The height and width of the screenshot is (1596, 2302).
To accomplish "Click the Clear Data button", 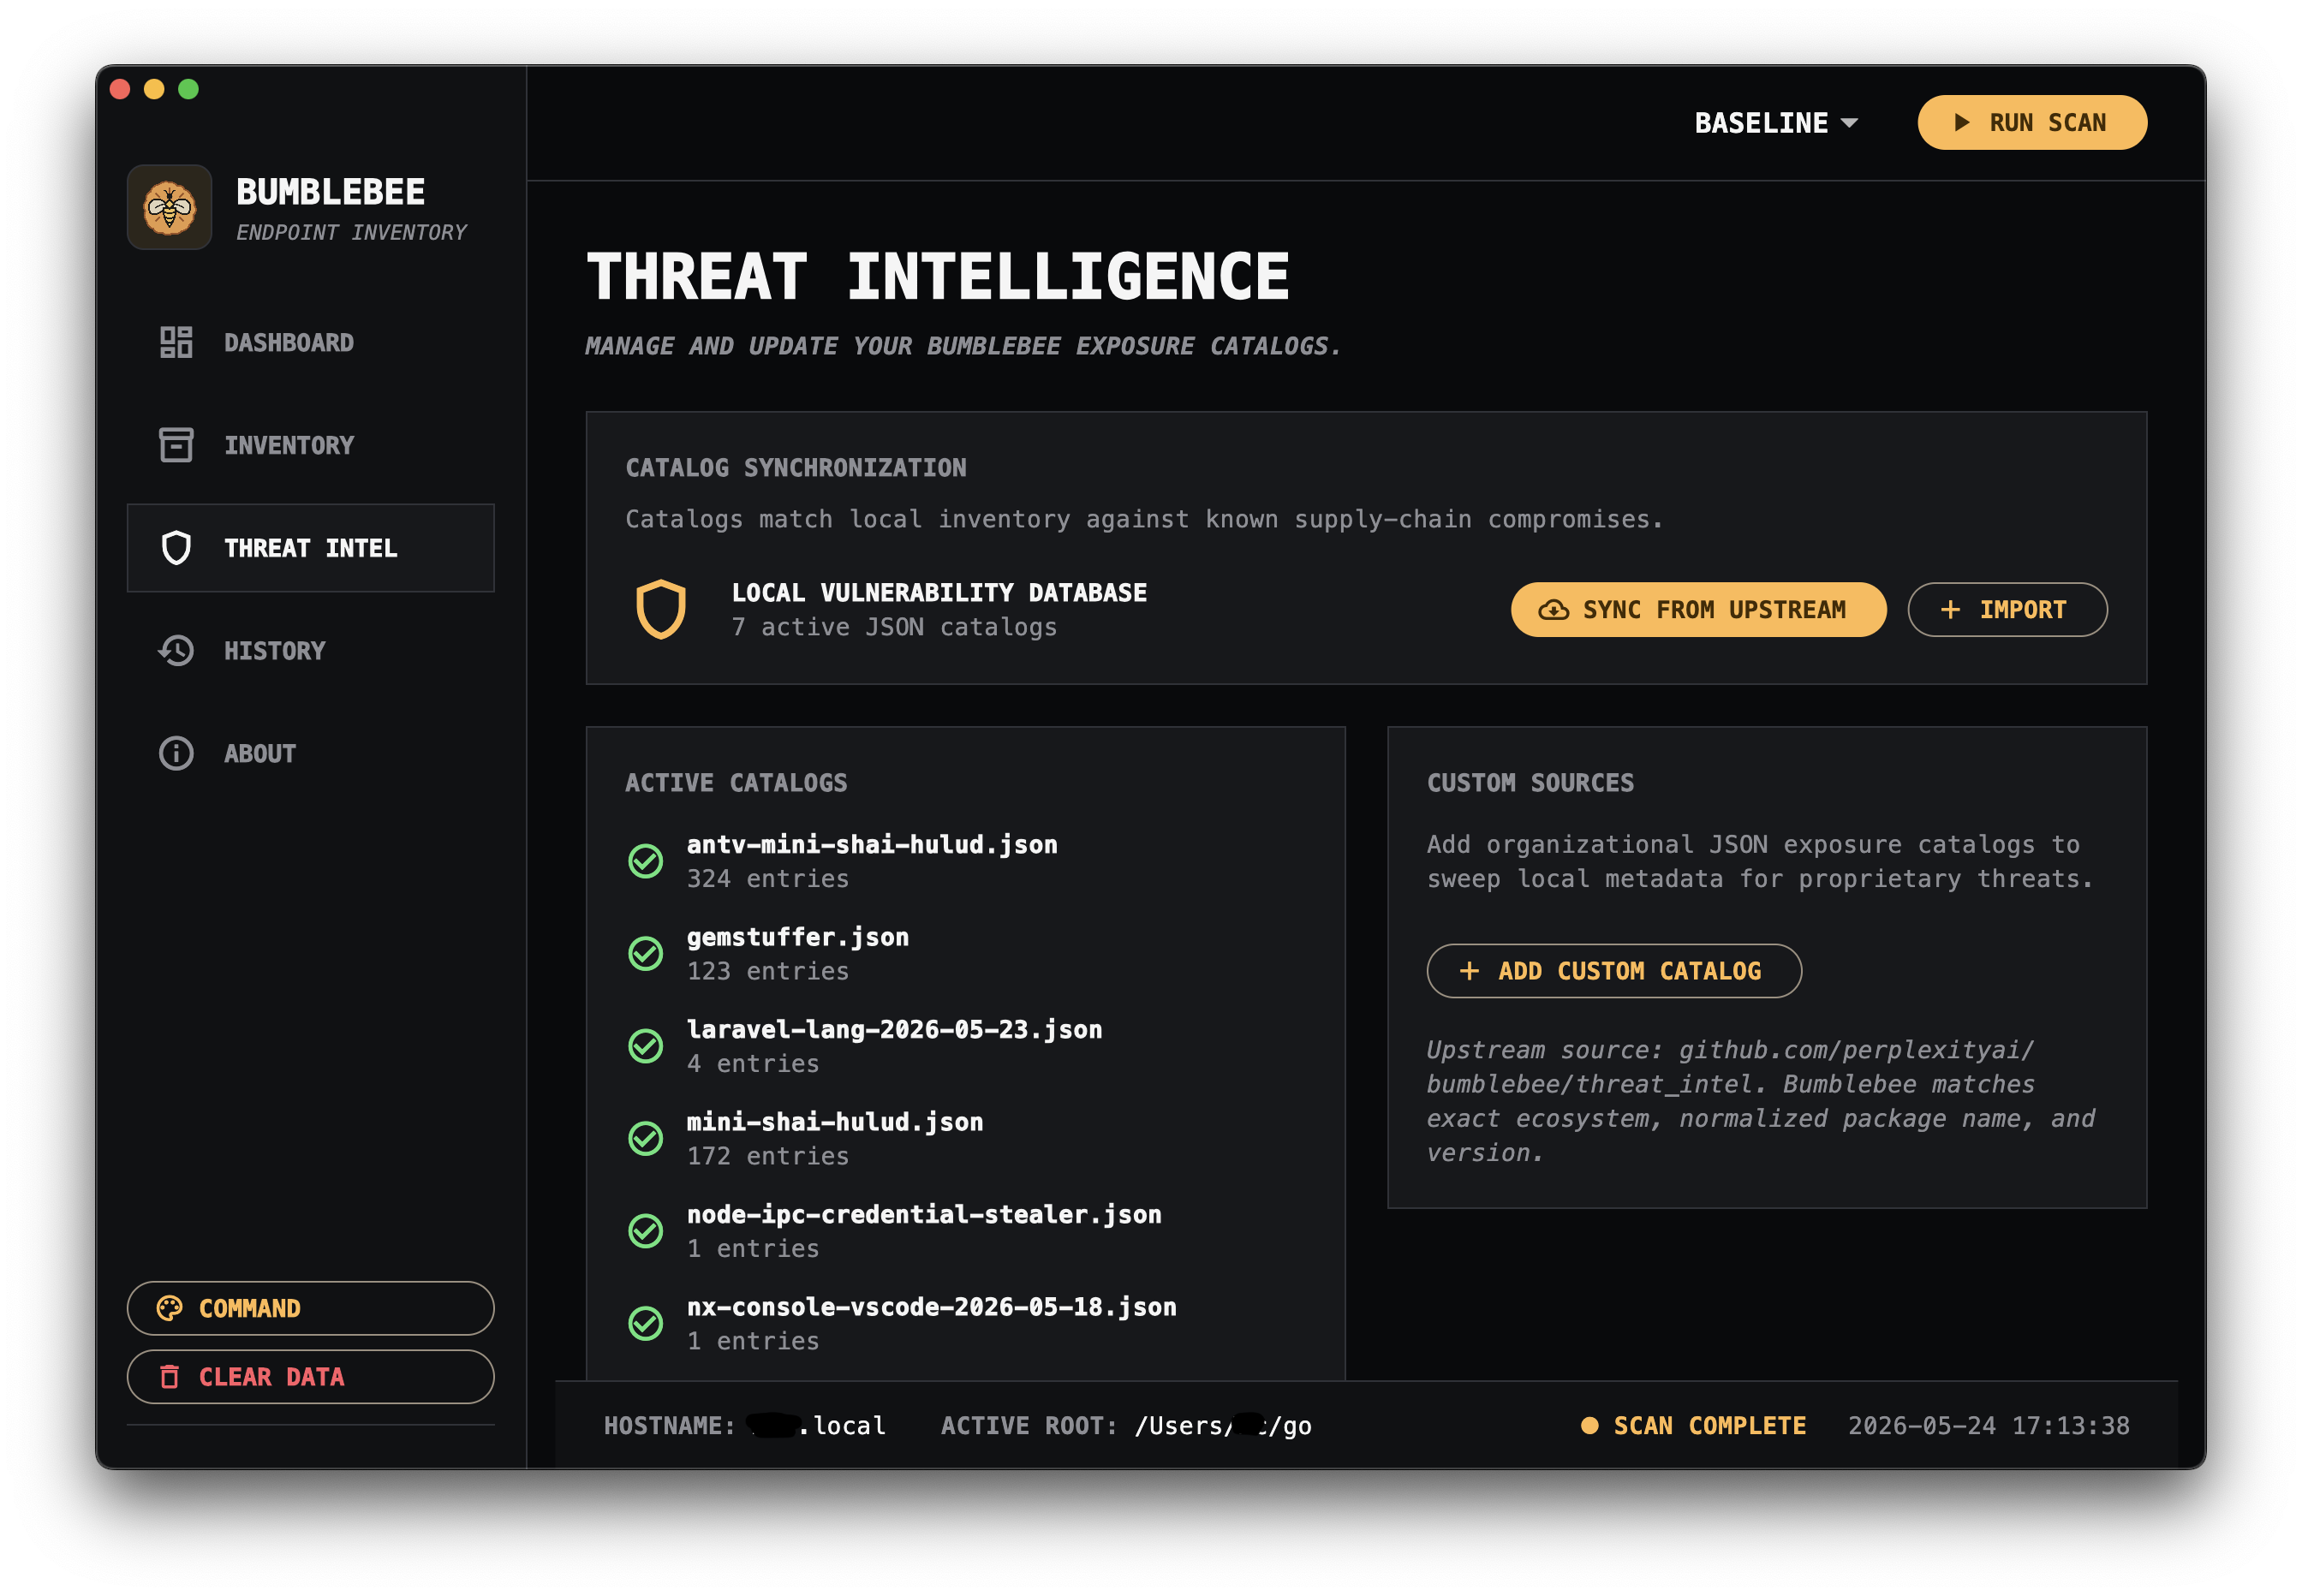I will (x=311, y=1377).
